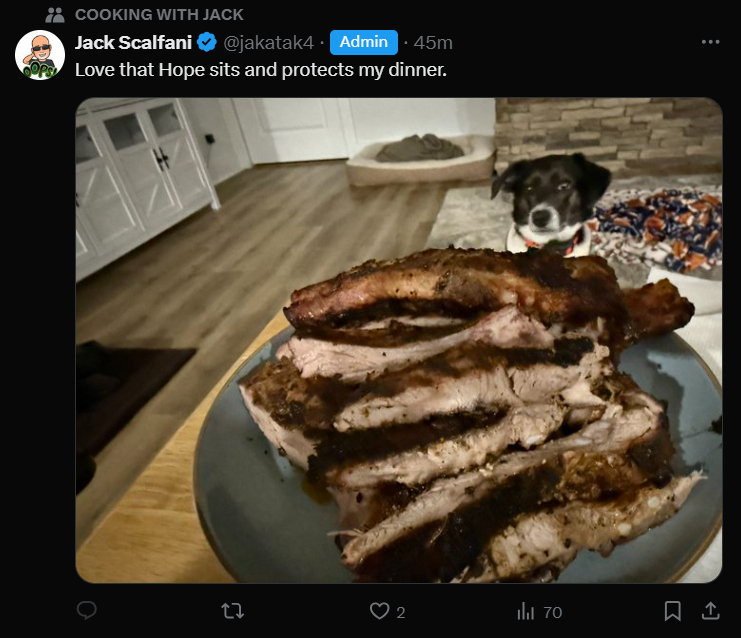Repost the tweet using the retweet icon

coord(233,611)
